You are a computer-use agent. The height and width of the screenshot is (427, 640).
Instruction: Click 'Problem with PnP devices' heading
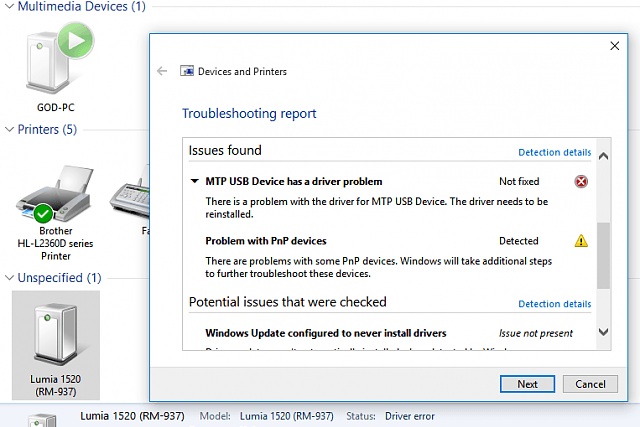tap(266, 241)
